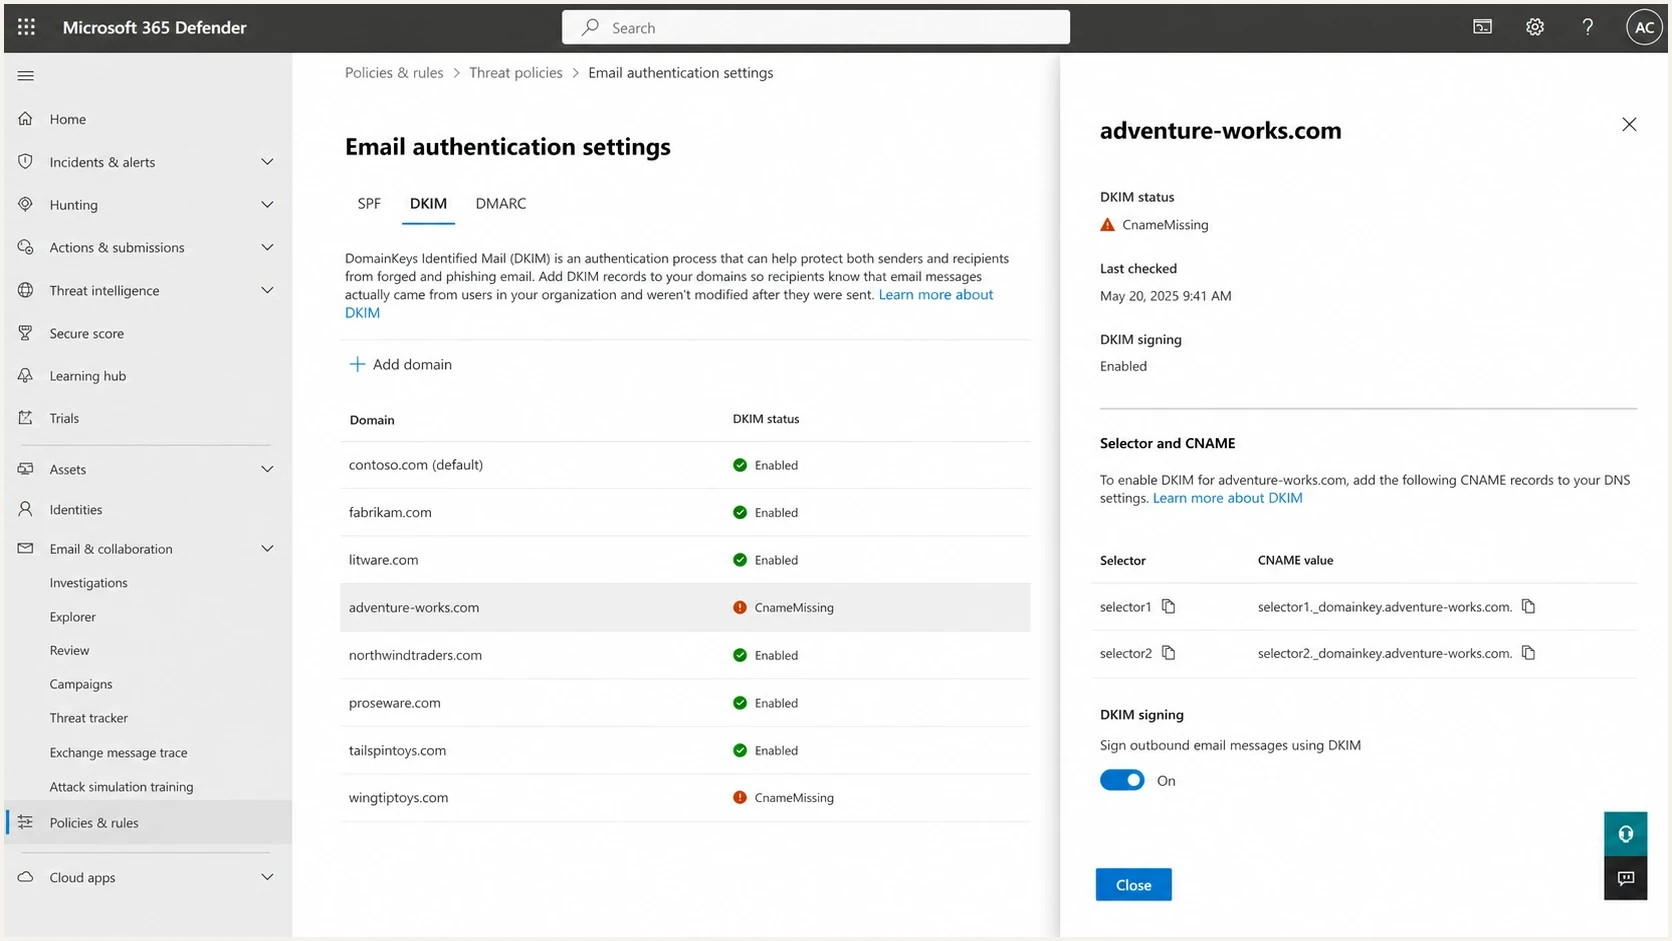The height and width of the screenshot is (941, 1672).
Task: Open Exchange message trace
Action: pos(118,753)
